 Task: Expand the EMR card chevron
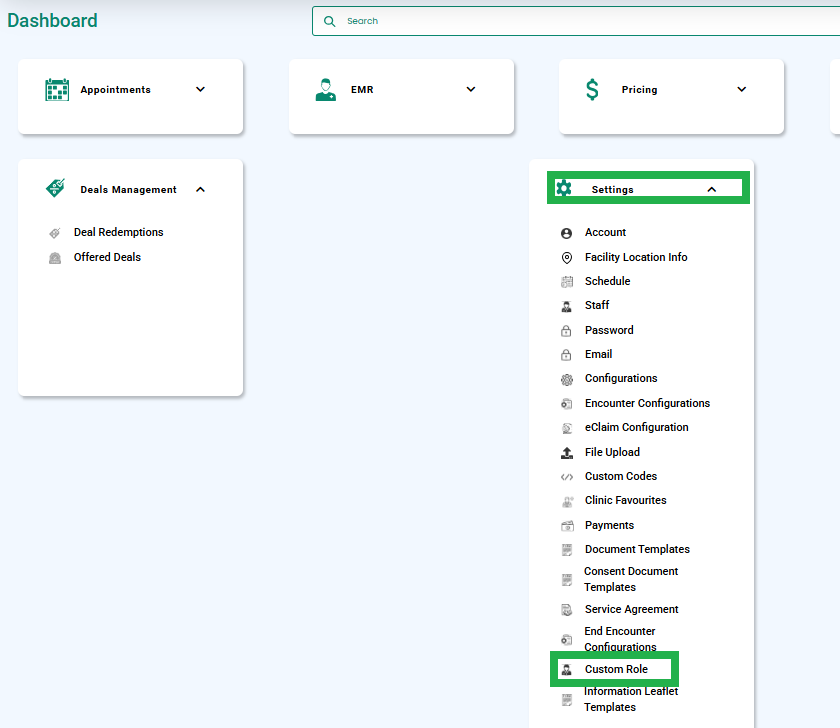[x=471, y=89]
